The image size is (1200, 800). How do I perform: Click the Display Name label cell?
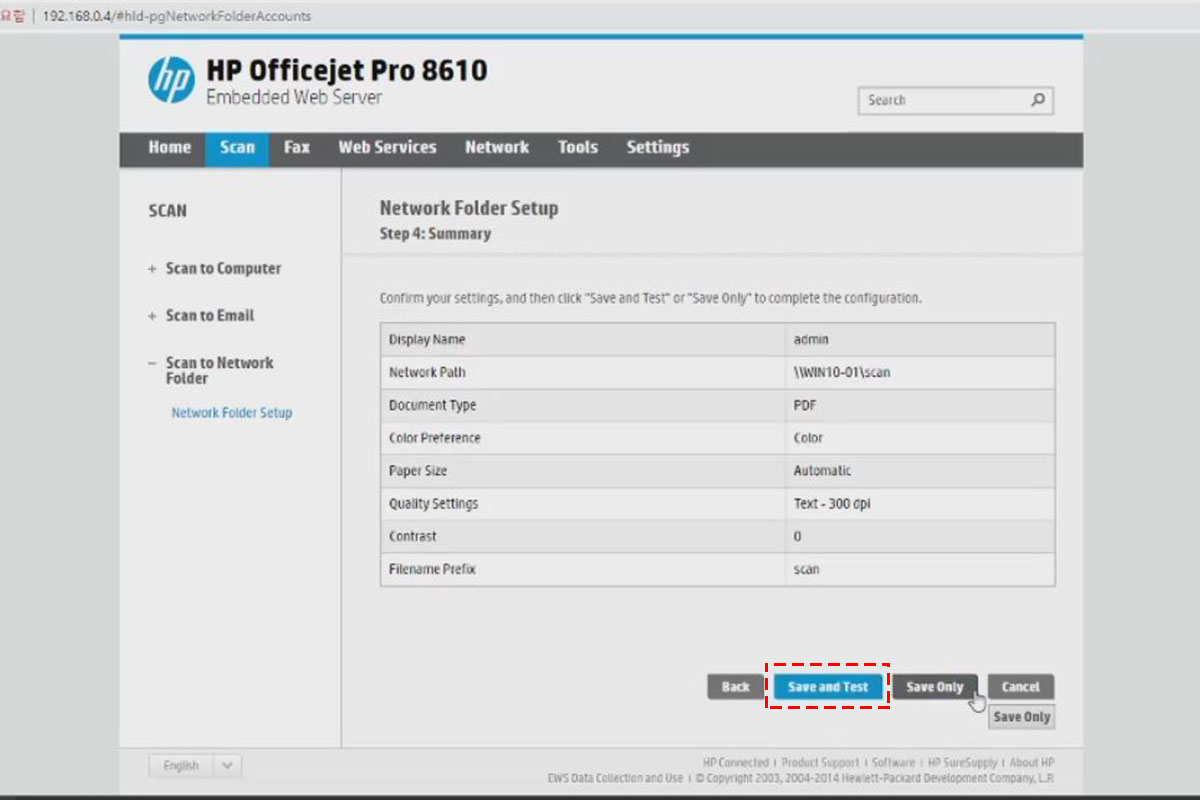tap(582, 340)
